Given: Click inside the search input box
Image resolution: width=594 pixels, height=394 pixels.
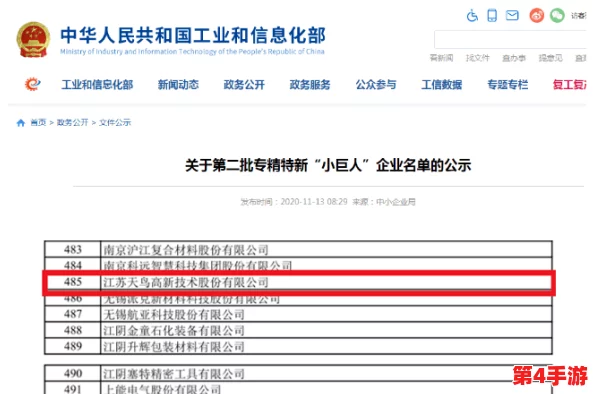Looking at the screenshot, I should pos(510,39).
